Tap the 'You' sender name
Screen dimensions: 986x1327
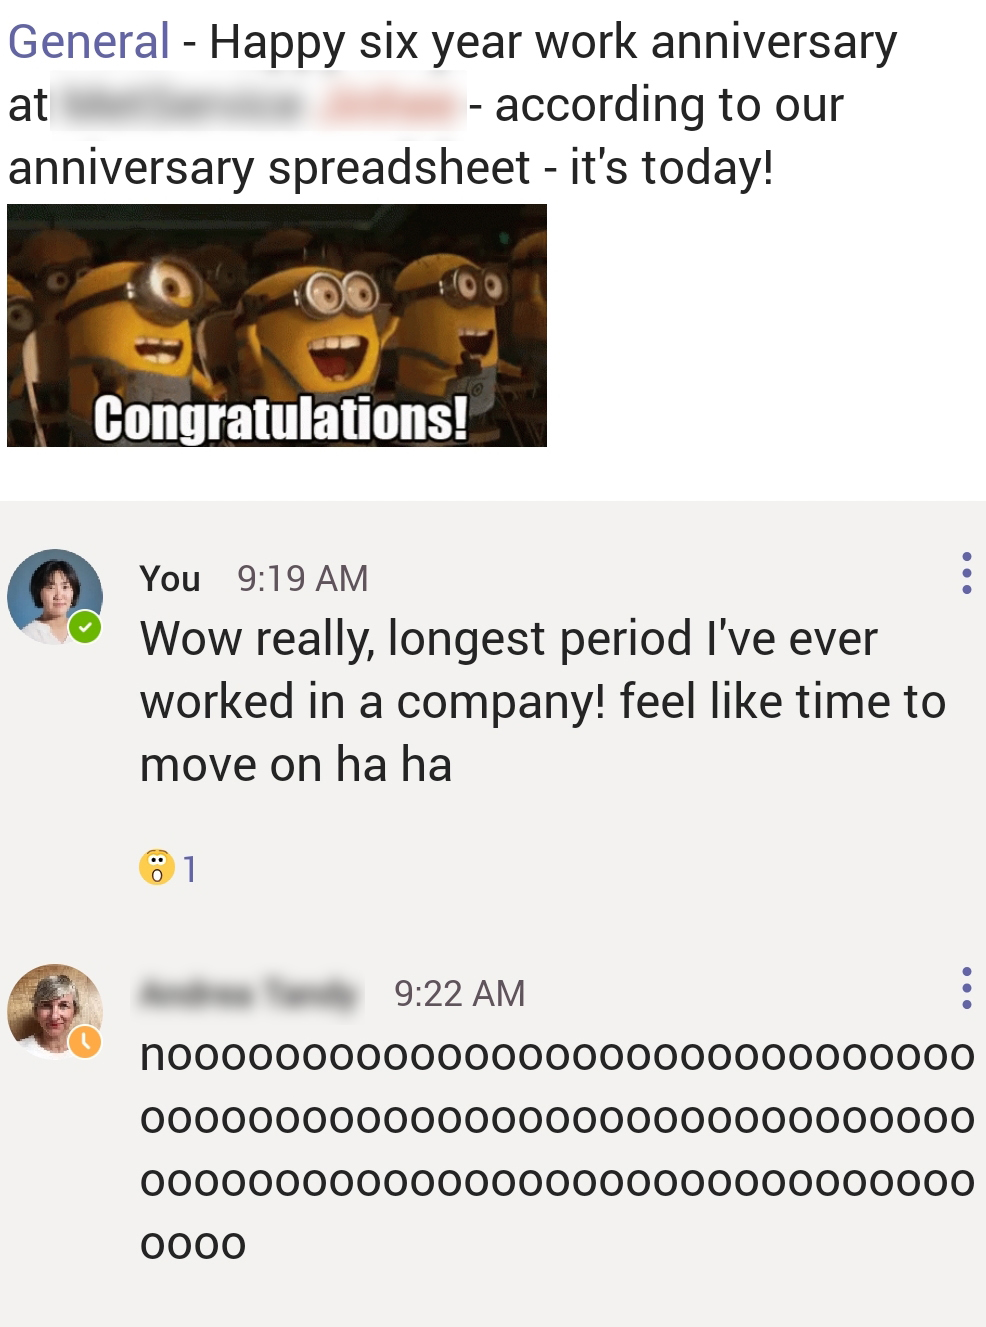(170, 578)
